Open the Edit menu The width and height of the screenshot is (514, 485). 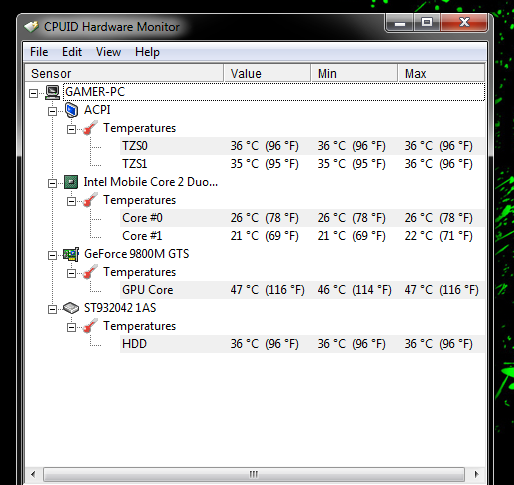pos(72,52)
